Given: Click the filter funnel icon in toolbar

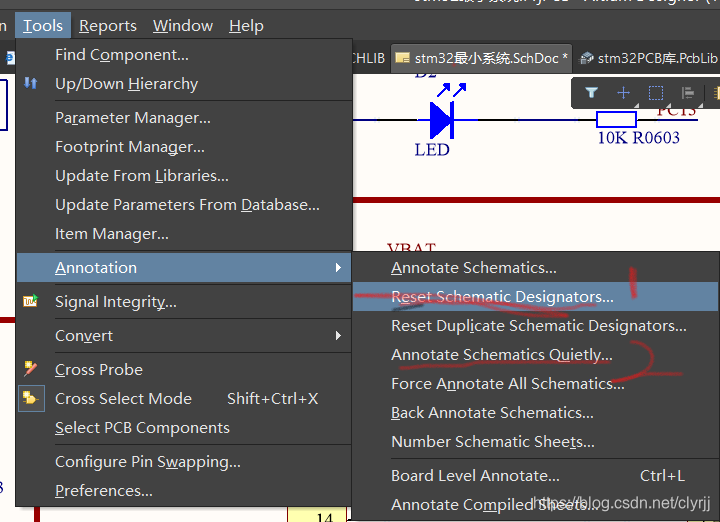Looking at the screenshot, I should [x=592, y=93].
